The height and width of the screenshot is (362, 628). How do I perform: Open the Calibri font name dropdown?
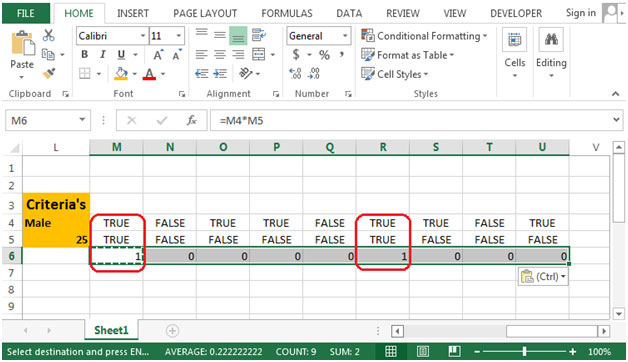[x=143, y=36]
